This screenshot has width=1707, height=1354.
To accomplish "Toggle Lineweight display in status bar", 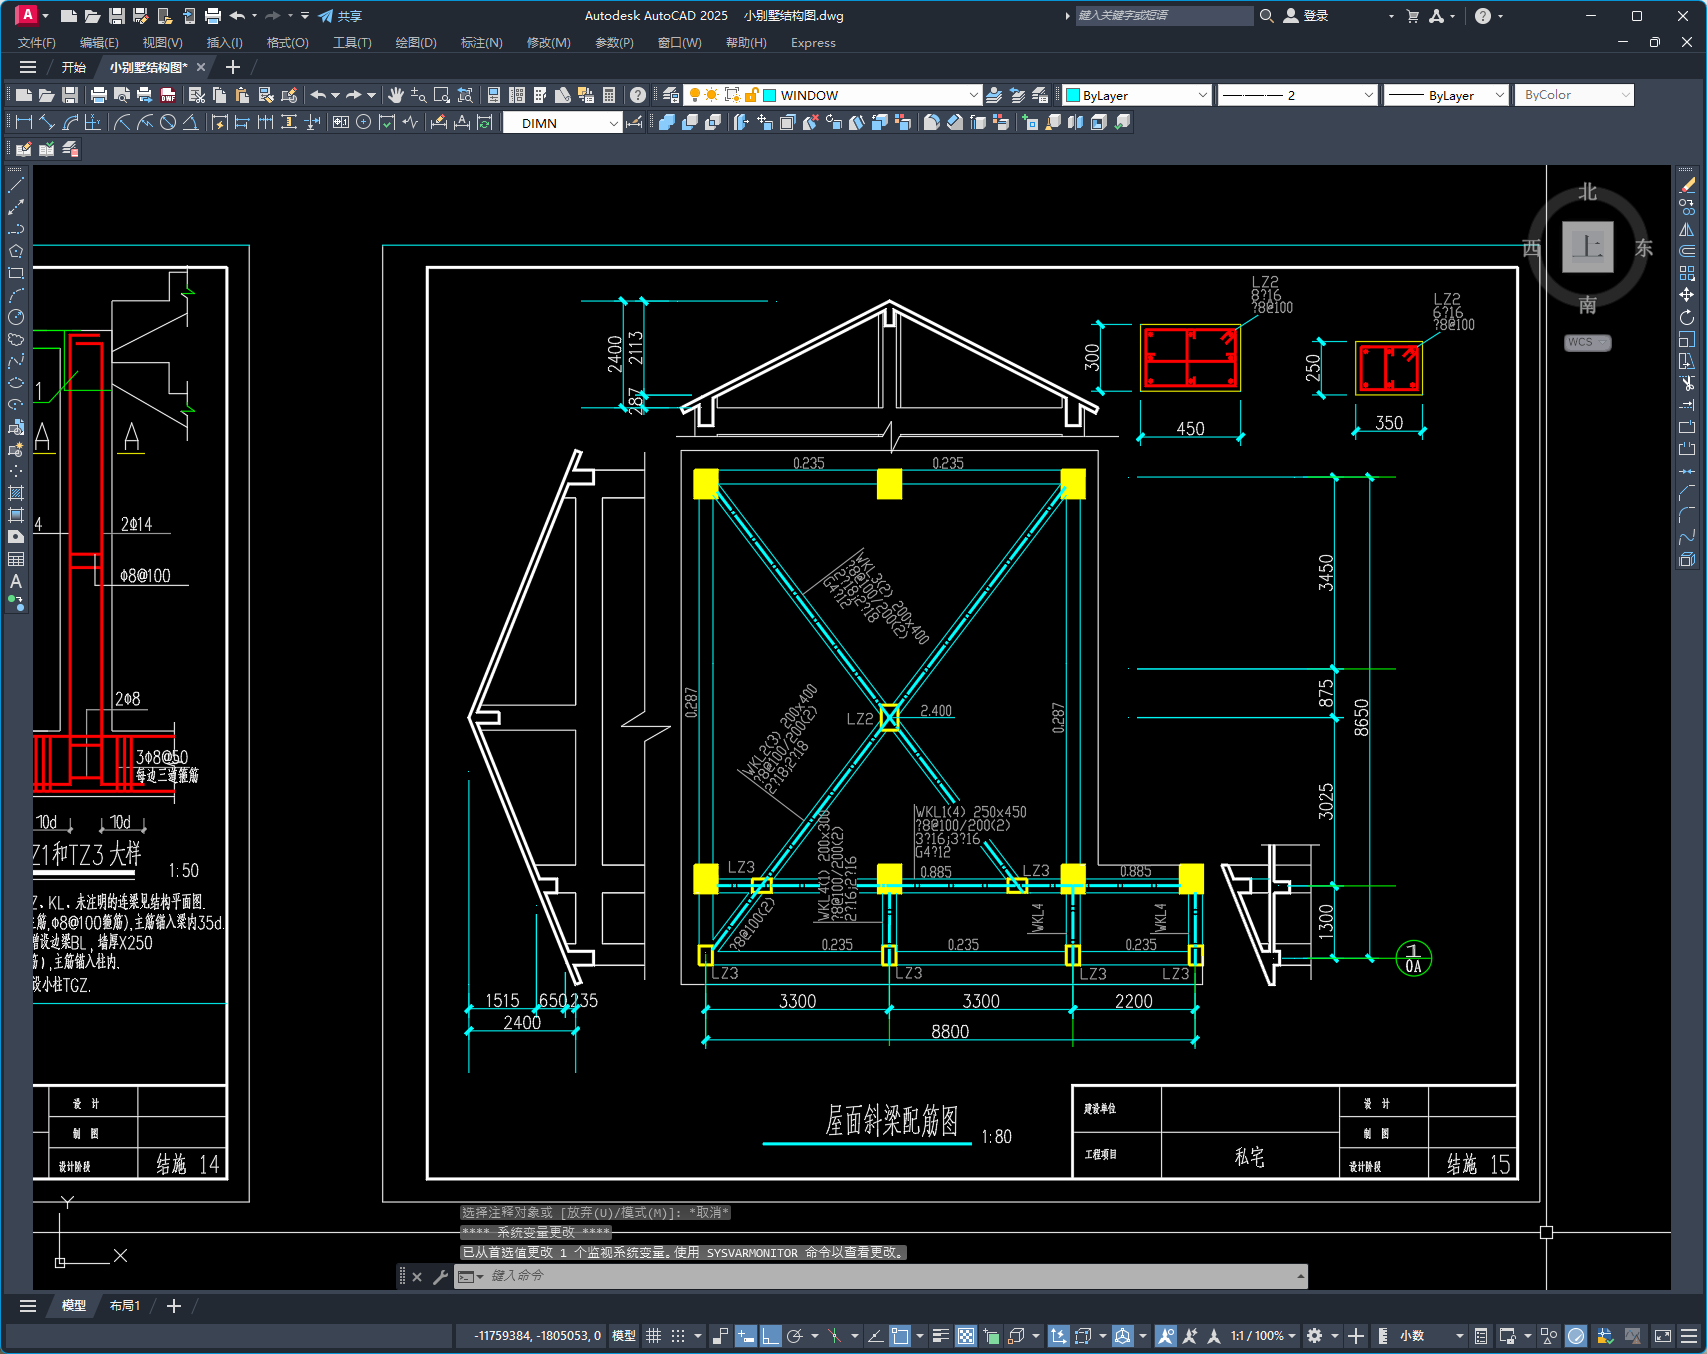I will tap(940, 1336).
